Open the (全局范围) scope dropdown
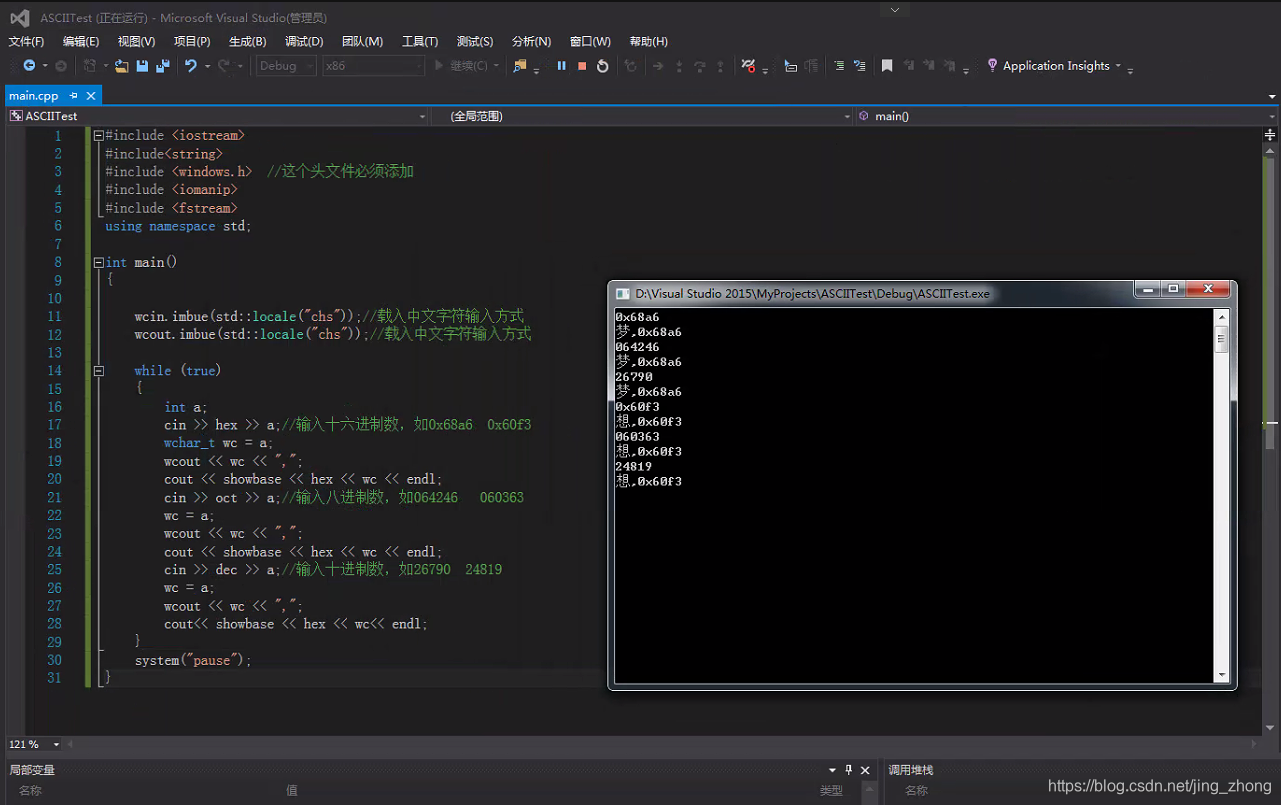 643,116
